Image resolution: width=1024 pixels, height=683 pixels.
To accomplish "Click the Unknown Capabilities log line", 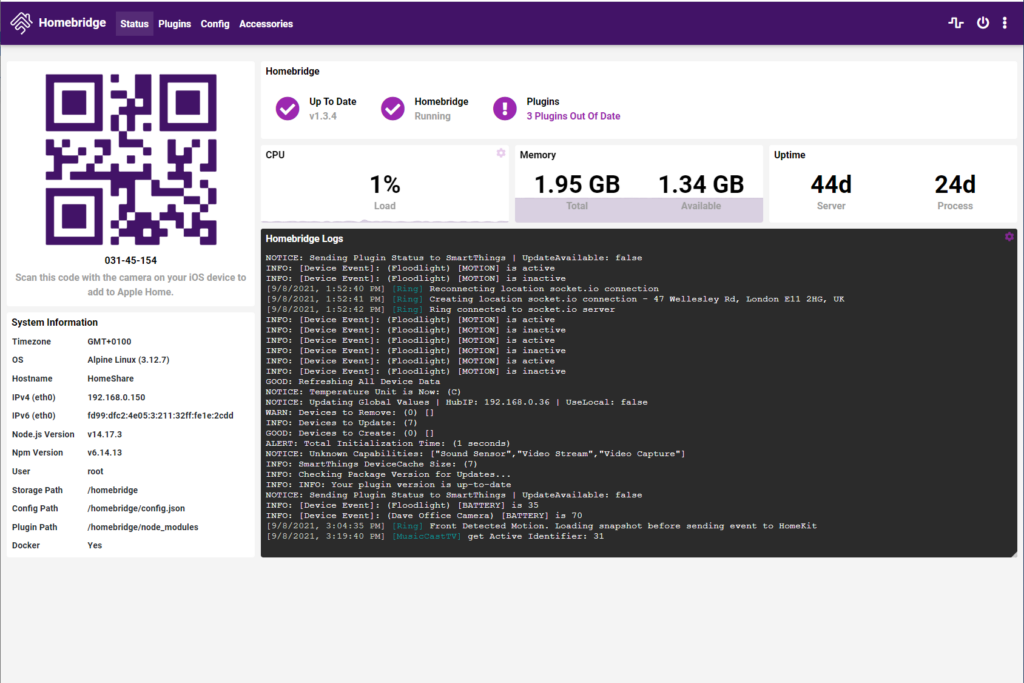I will (x=475, y=454).
